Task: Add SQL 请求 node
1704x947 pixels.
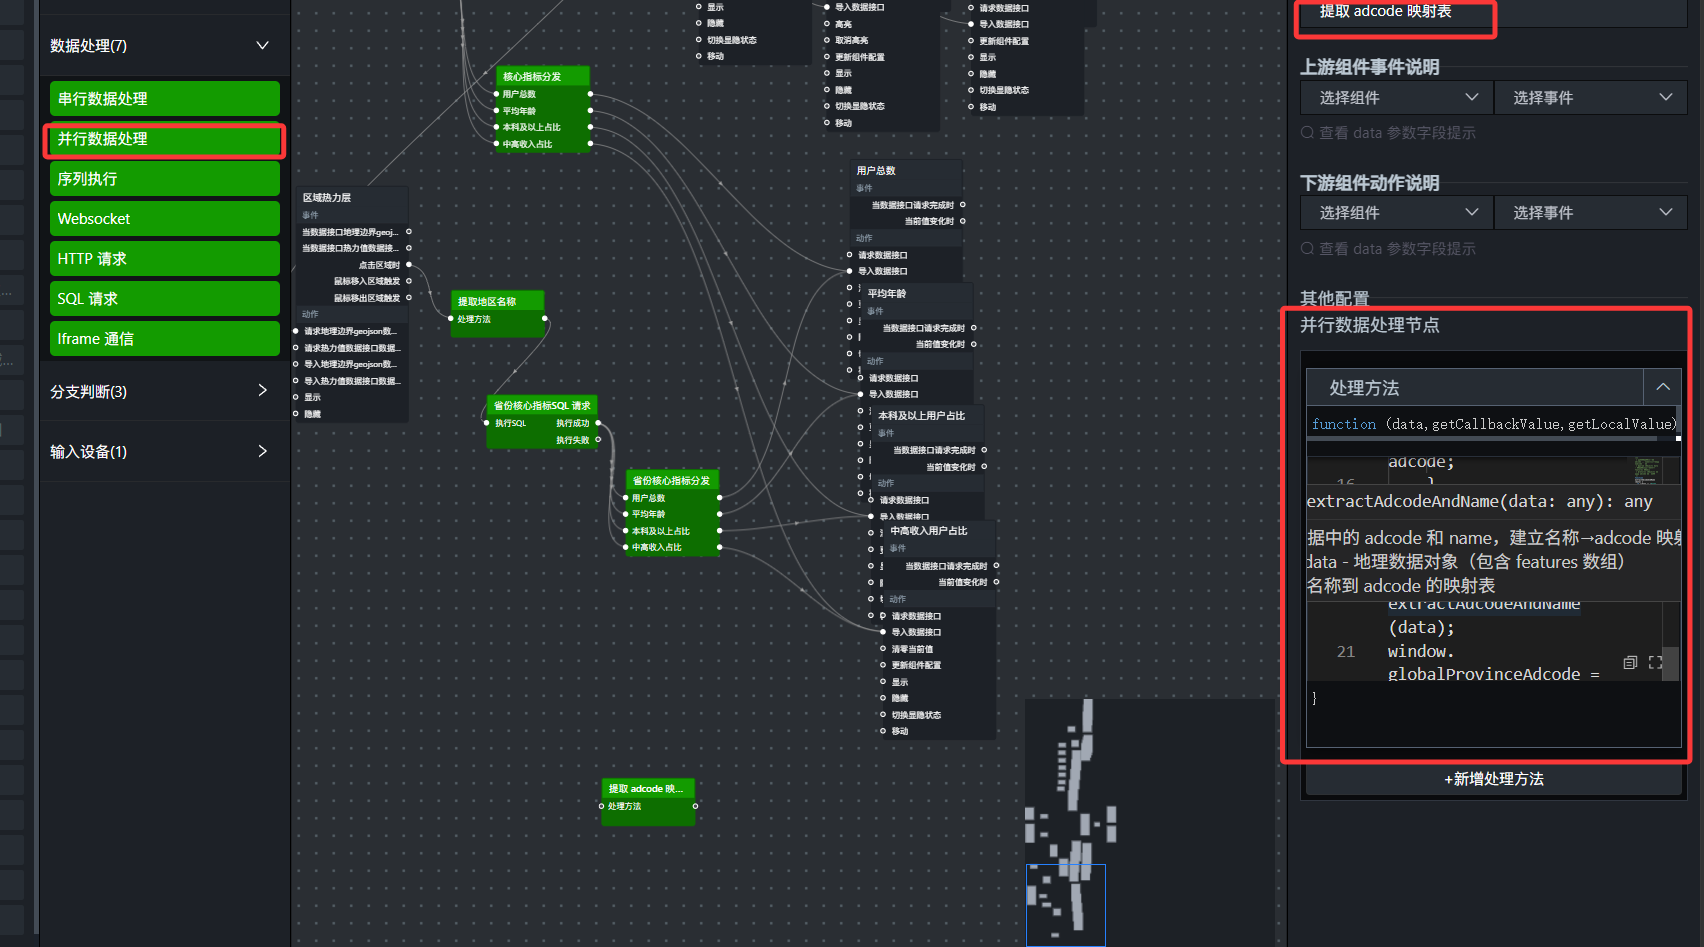Action: [x=165, y=298]
